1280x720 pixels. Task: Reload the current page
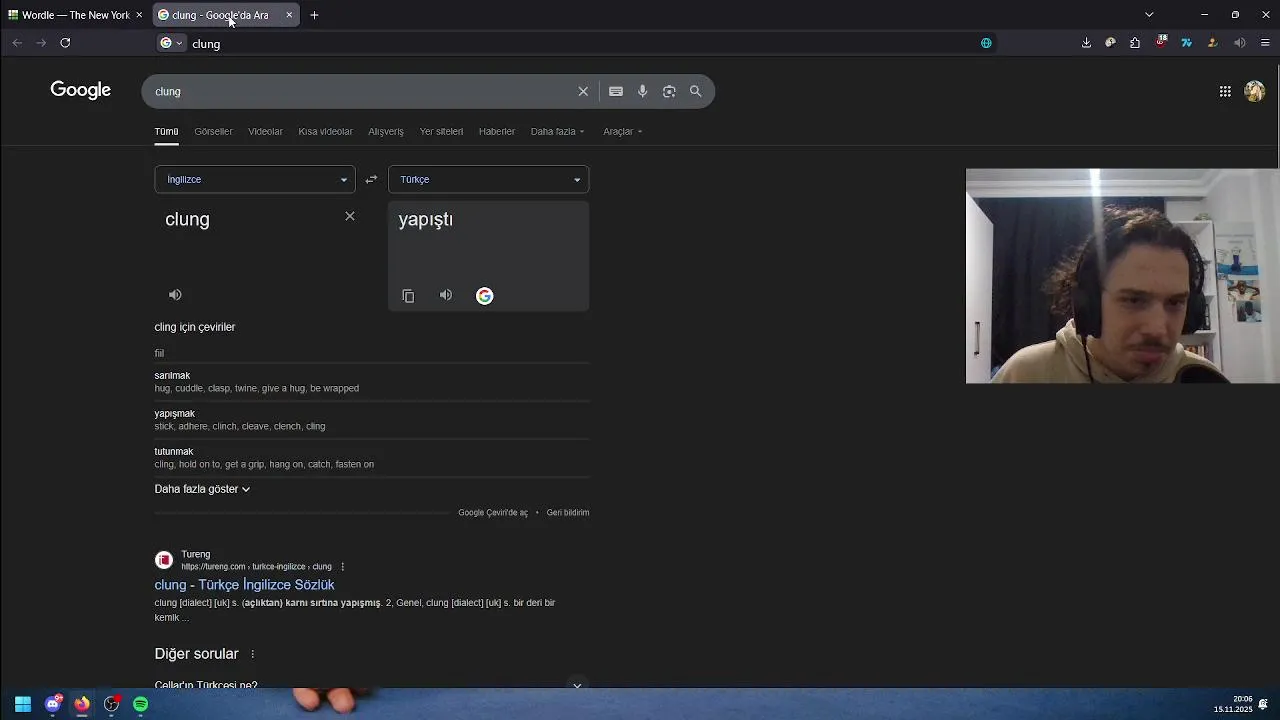[65, 43]
